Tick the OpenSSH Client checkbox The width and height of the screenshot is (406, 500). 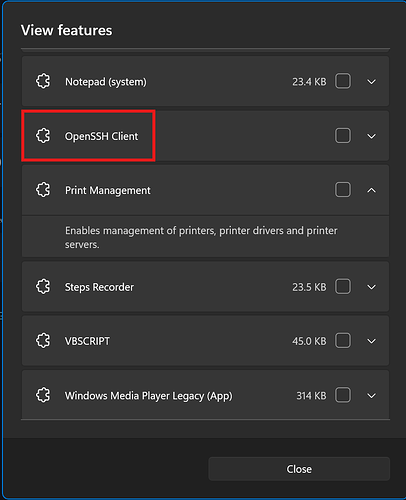pyautogui.click(x=343, y=136)
